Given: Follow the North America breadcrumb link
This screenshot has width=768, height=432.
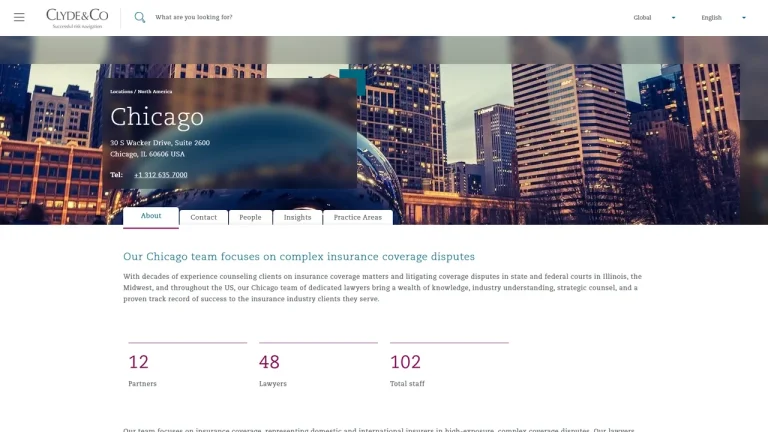Looking at the screenshot, I should 155,92.
